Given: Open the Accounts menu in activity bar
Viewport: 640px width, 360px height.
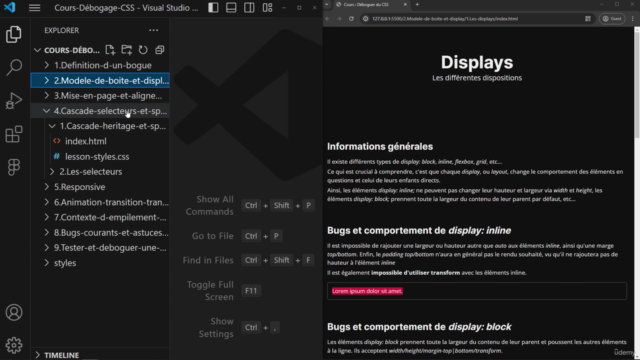Looking at the screenshot, I should click(14, 312).
